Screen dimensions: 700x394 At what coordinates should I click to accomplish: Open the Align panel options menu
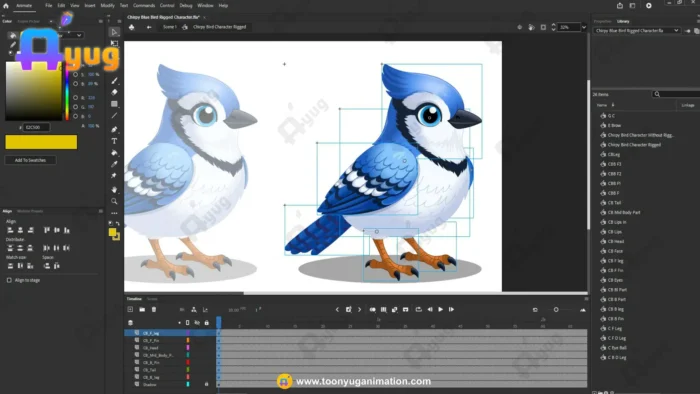(100, 211)
